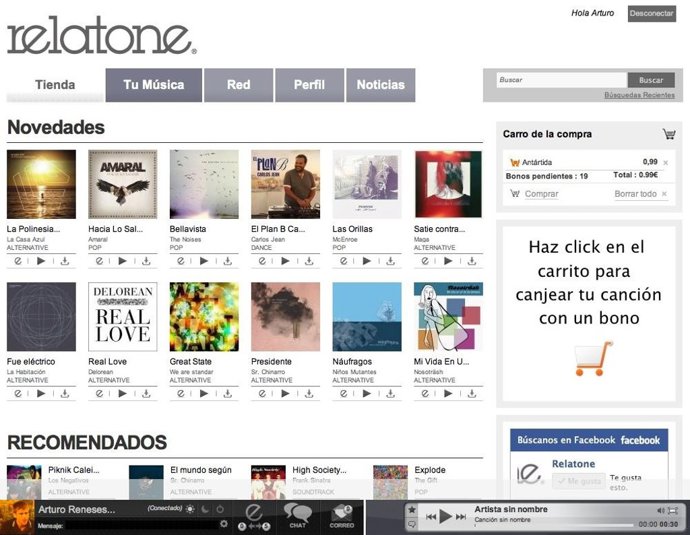Set status to away with moon icon

coord(205,509)
